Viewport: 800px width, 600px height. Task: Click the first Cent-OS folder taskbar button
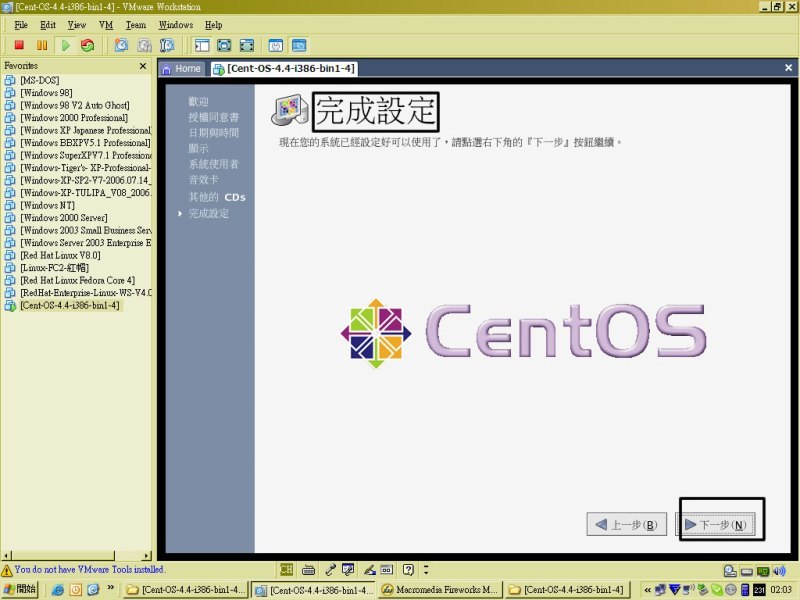coord(186,590)
